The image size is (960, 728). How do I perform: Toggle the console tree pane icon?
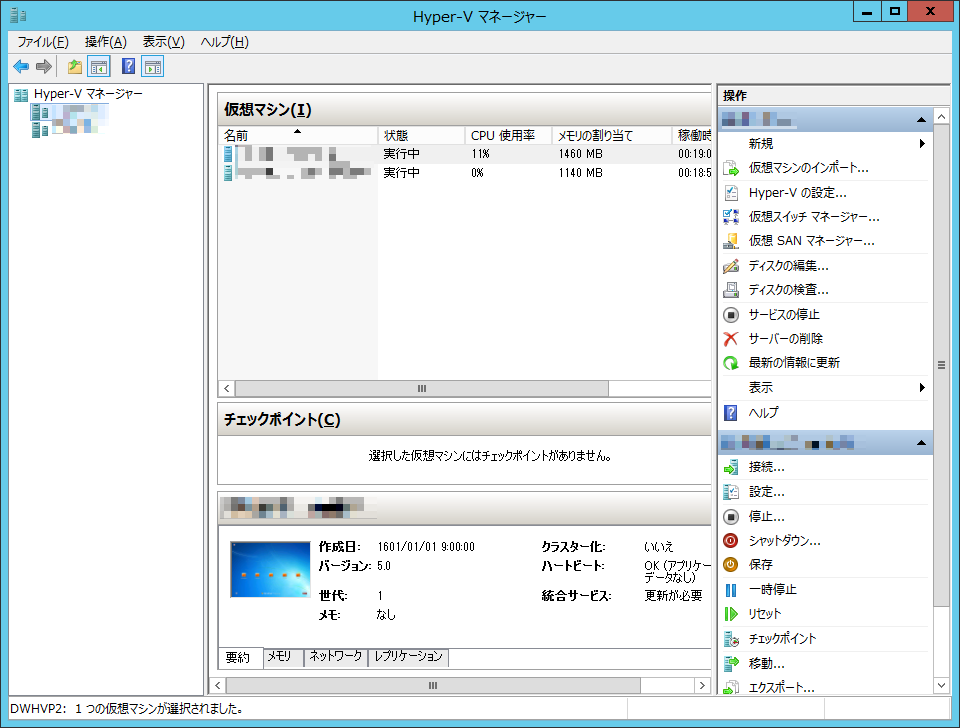99,66
